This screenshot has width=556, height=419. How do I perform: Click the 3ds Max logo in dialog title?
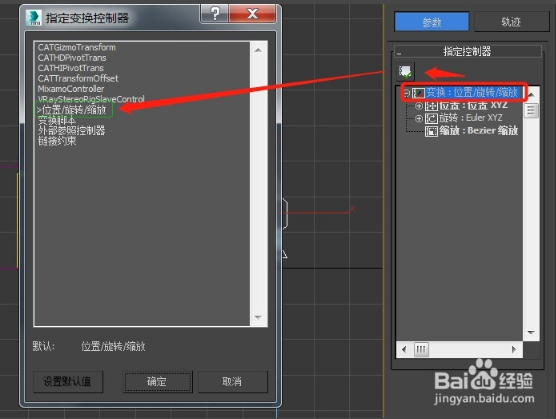(34, 17)
